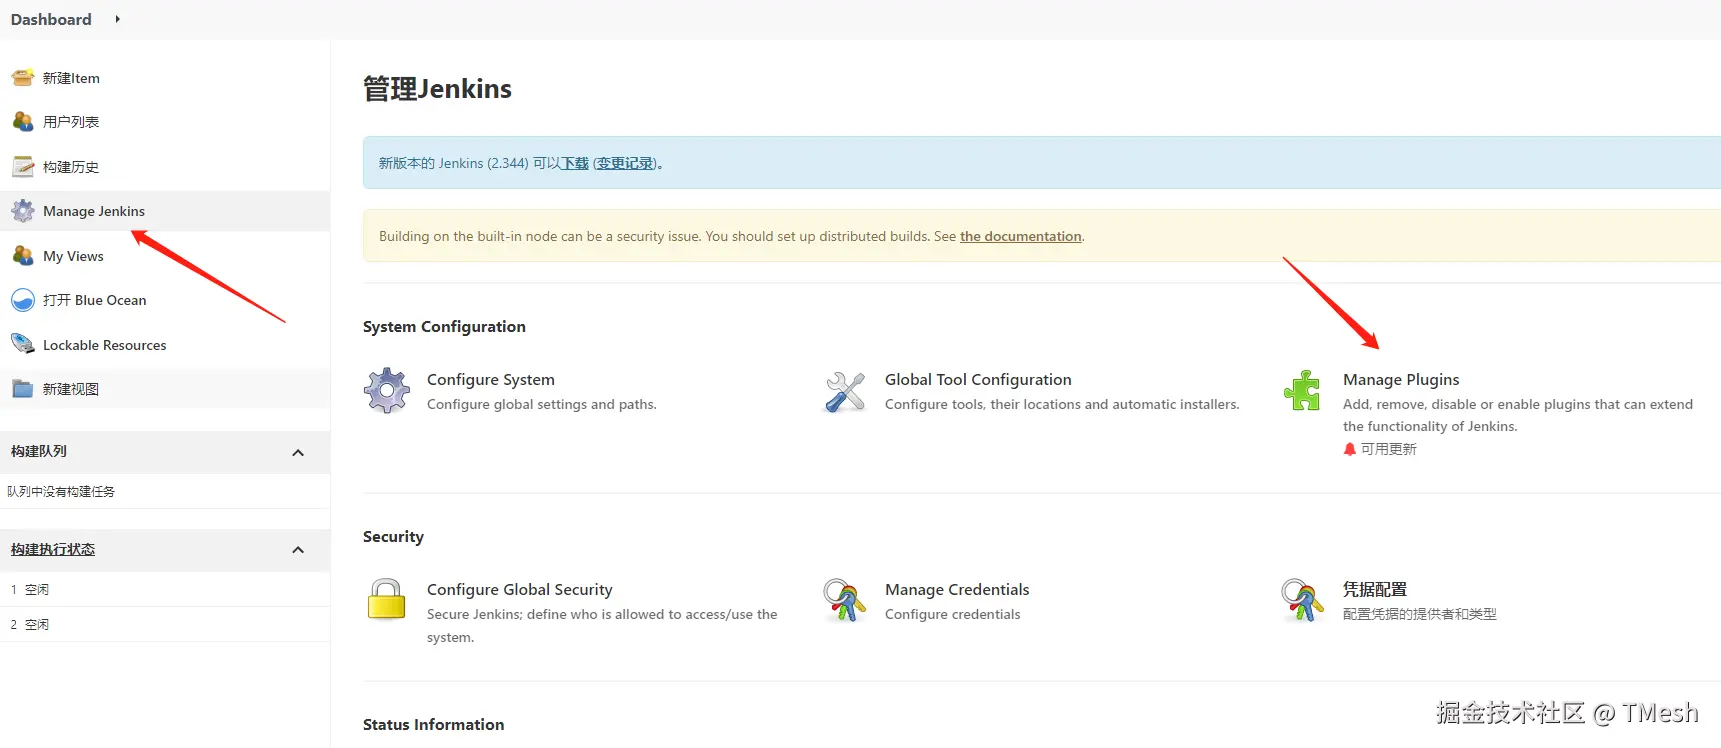
Task: Open 用户列表 in the sidebar
Action: tap(71, 122)
